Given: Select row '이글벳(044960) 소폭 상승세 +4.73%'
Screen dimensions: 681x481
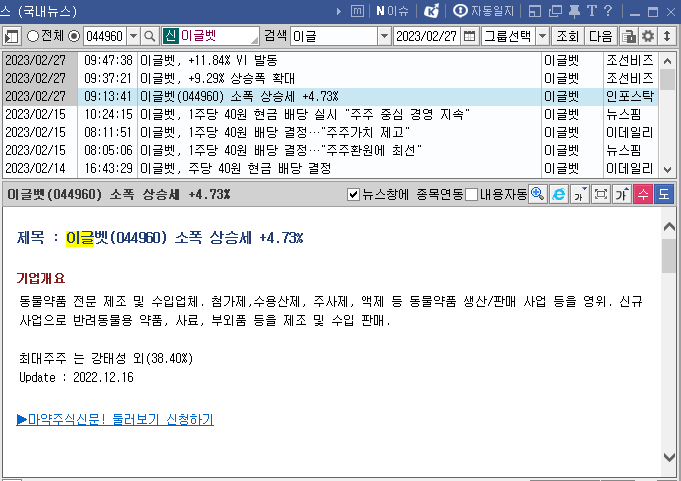Looking at the screenshot, I should click(330, 96).
